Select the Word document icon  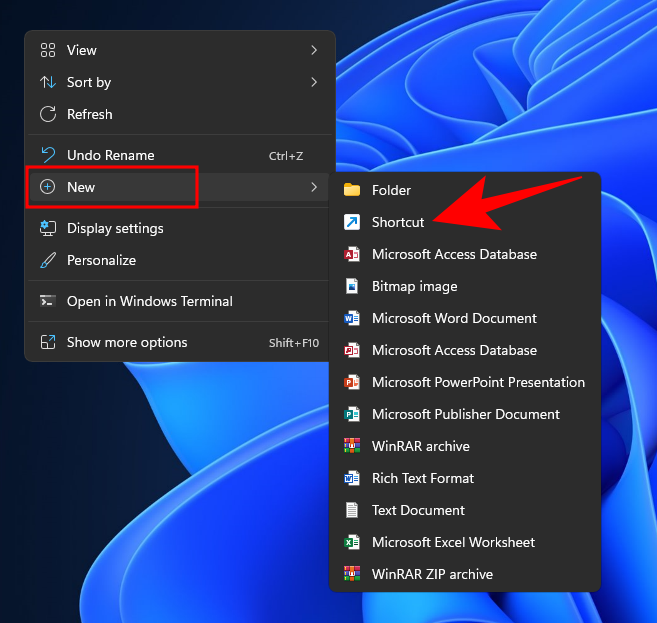[x=351, y=318]
